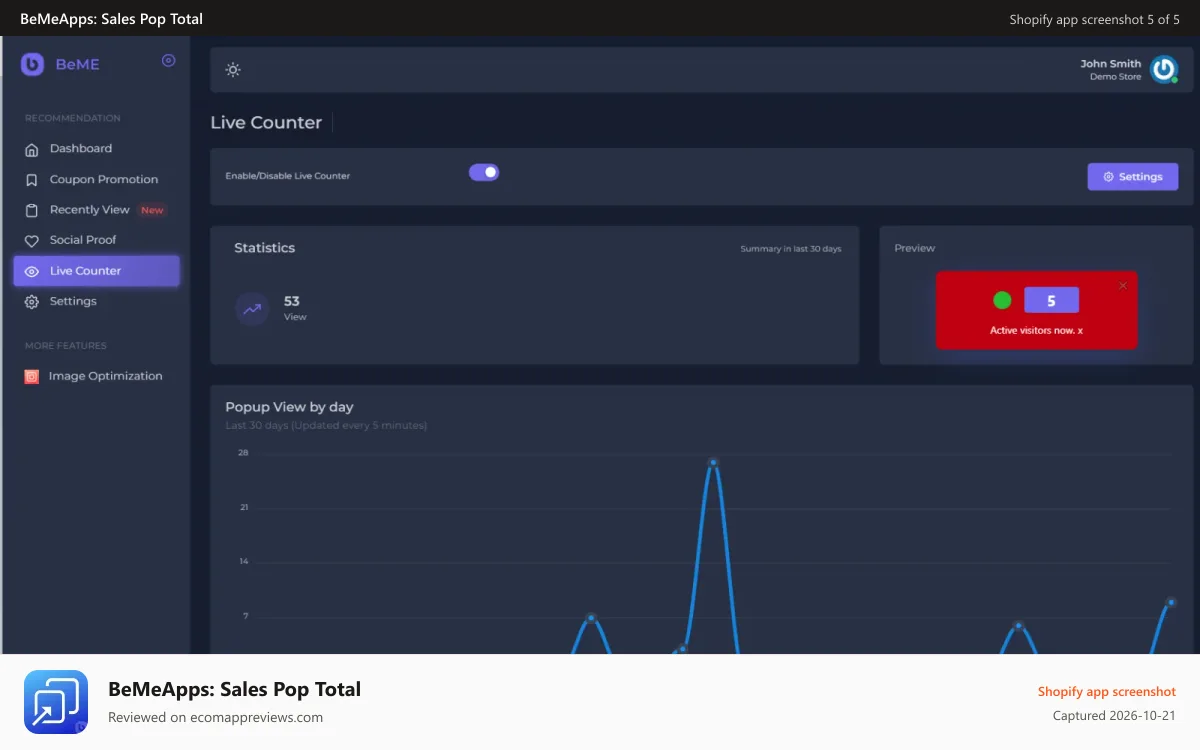This screenshot has width=1200, height=750.
Task: Click the Sales Pop Total app icon
Action: pos(56,702)
